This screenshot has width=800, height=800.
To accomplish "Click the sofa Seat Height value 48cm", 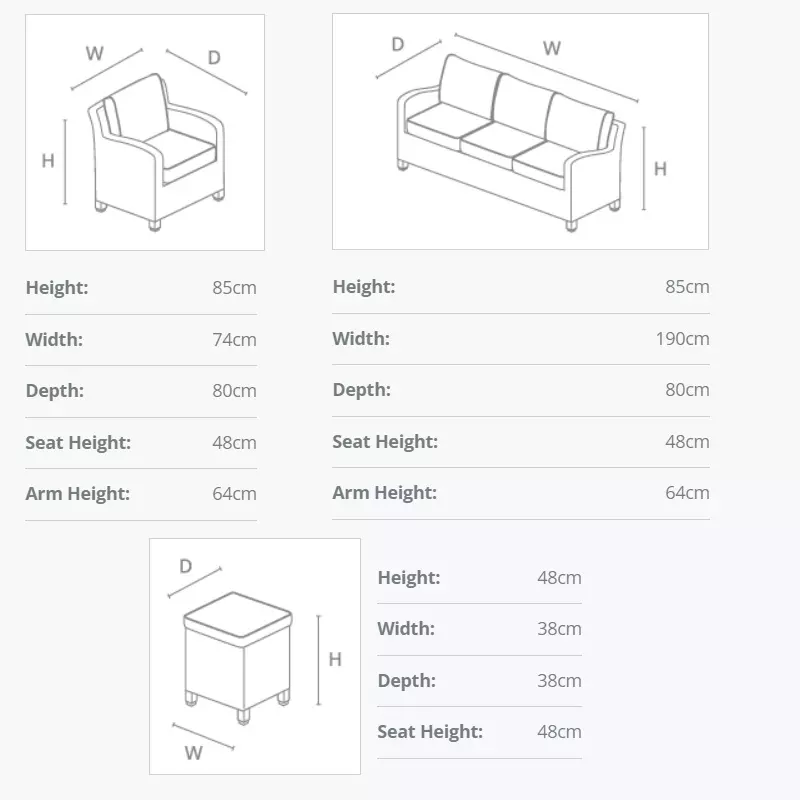I will click(x=687, y=442).
